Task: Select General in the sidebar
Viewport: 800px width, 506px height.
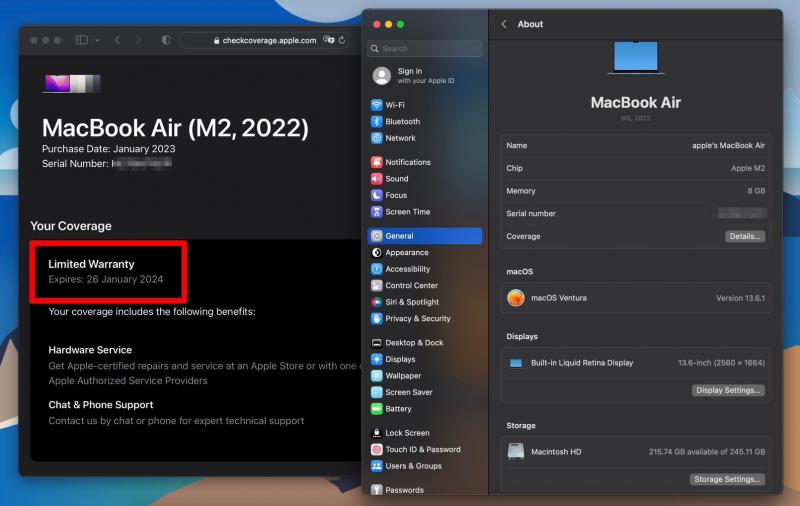Action: point(424,236)
